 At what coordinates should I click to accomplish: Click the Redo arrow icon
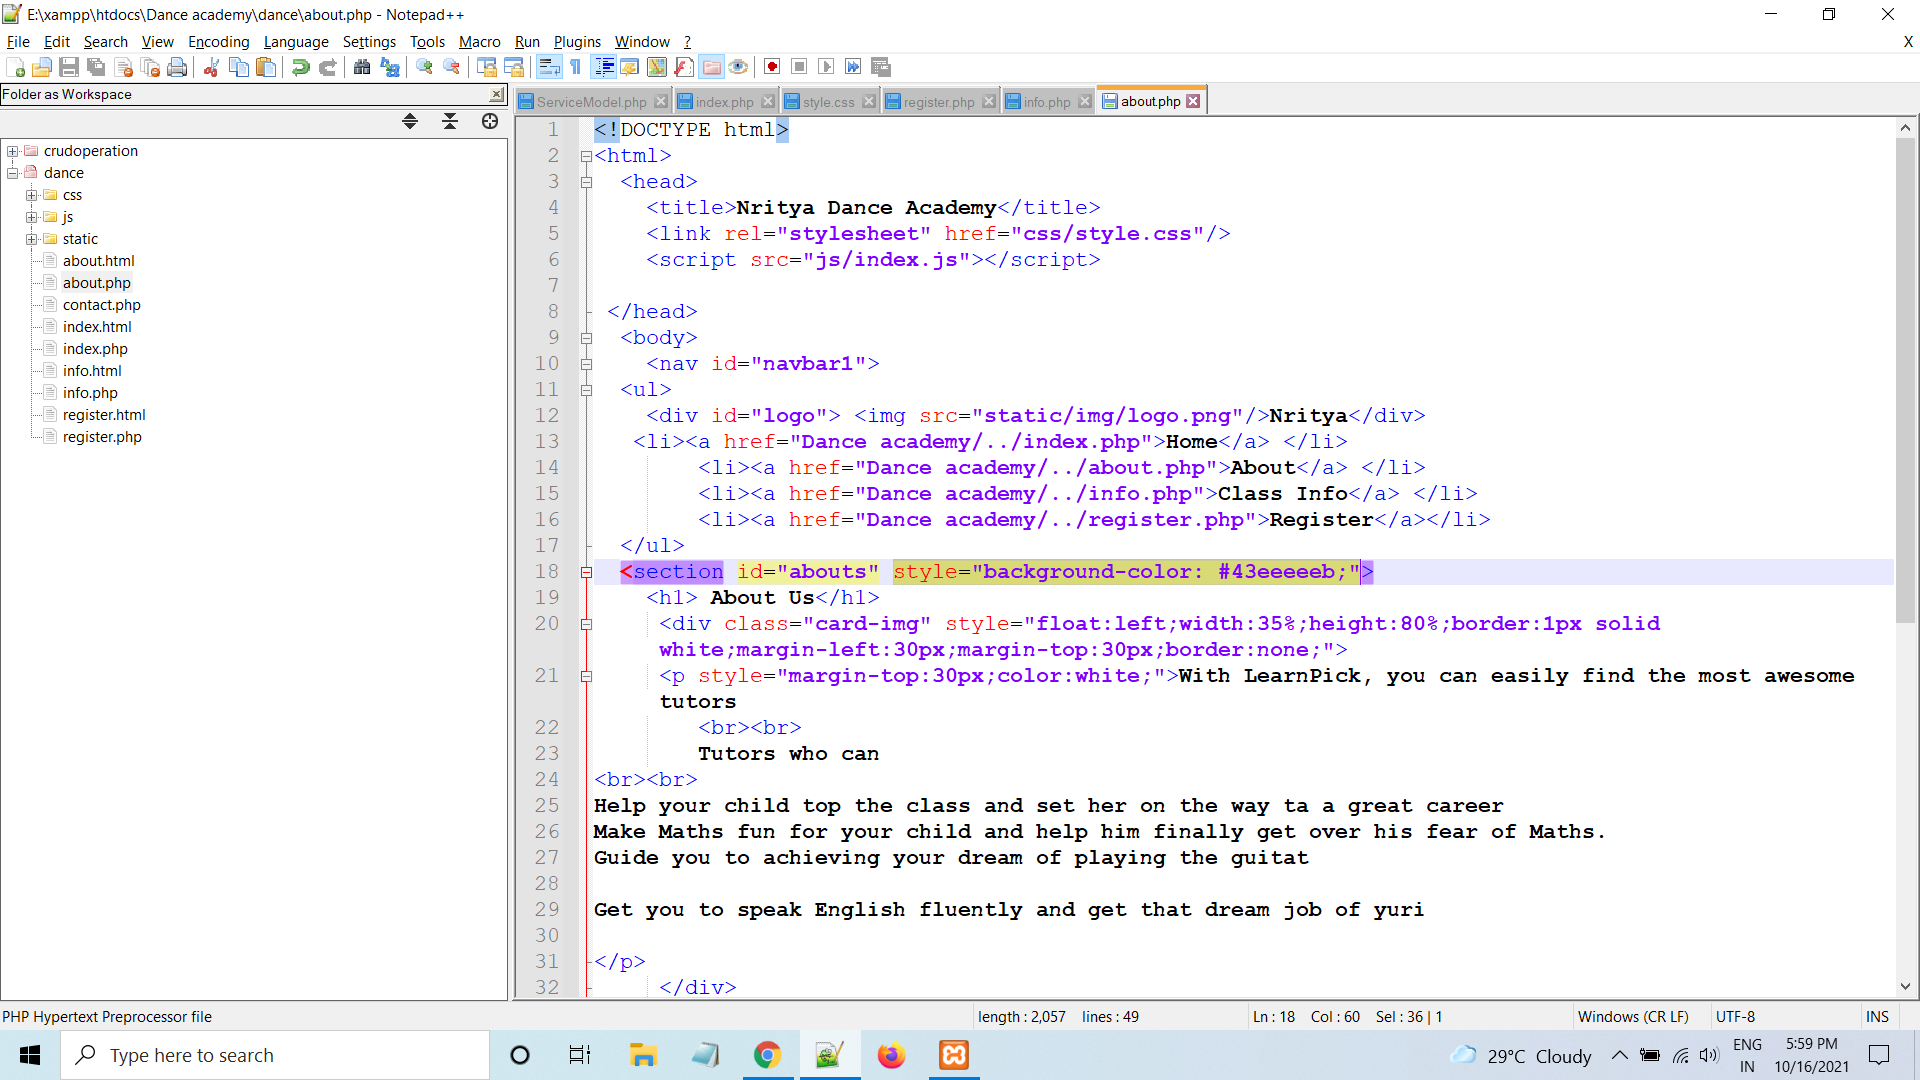(327, 67)
